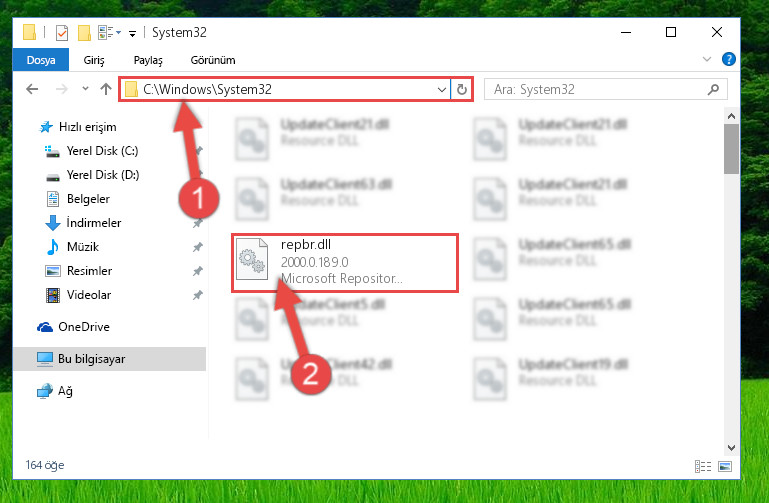Open the Help question mark icon

729,59
